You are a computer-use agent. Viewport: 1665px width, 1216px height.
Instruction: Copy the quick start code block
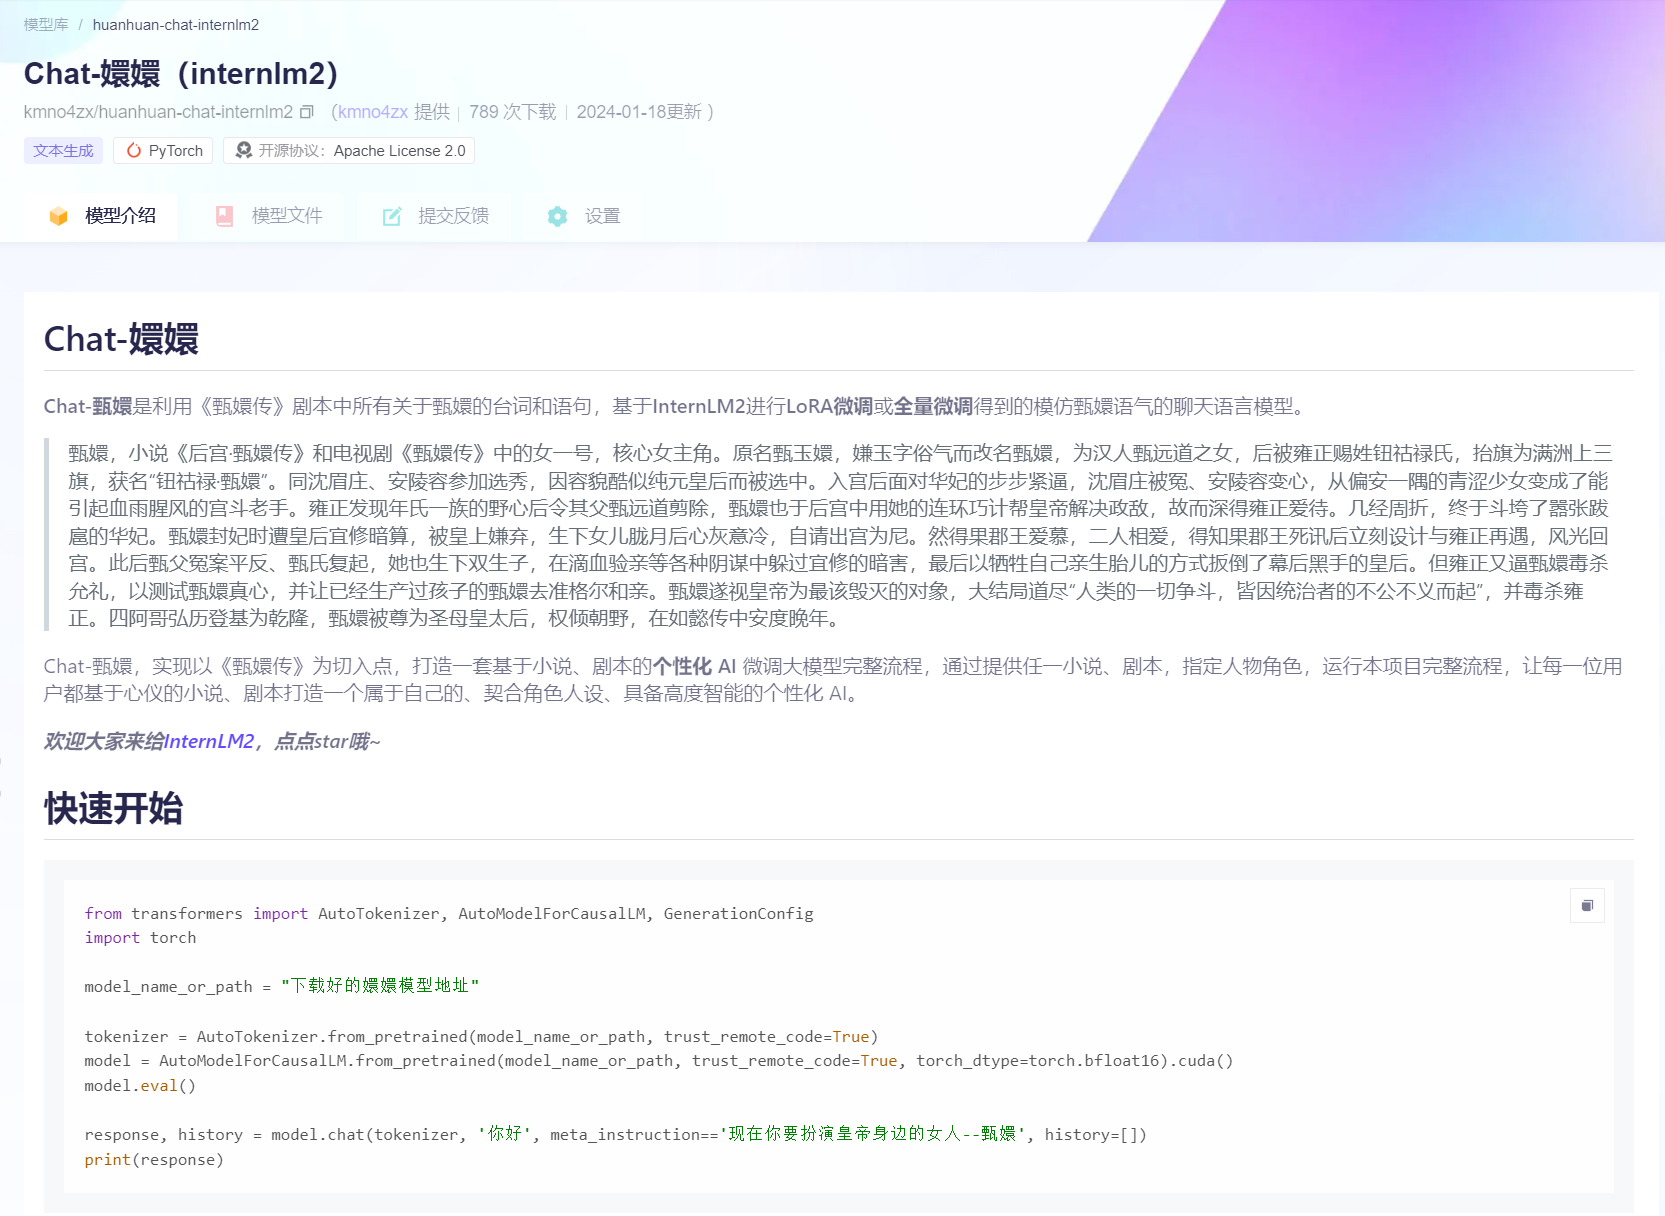pos(1587,906)
